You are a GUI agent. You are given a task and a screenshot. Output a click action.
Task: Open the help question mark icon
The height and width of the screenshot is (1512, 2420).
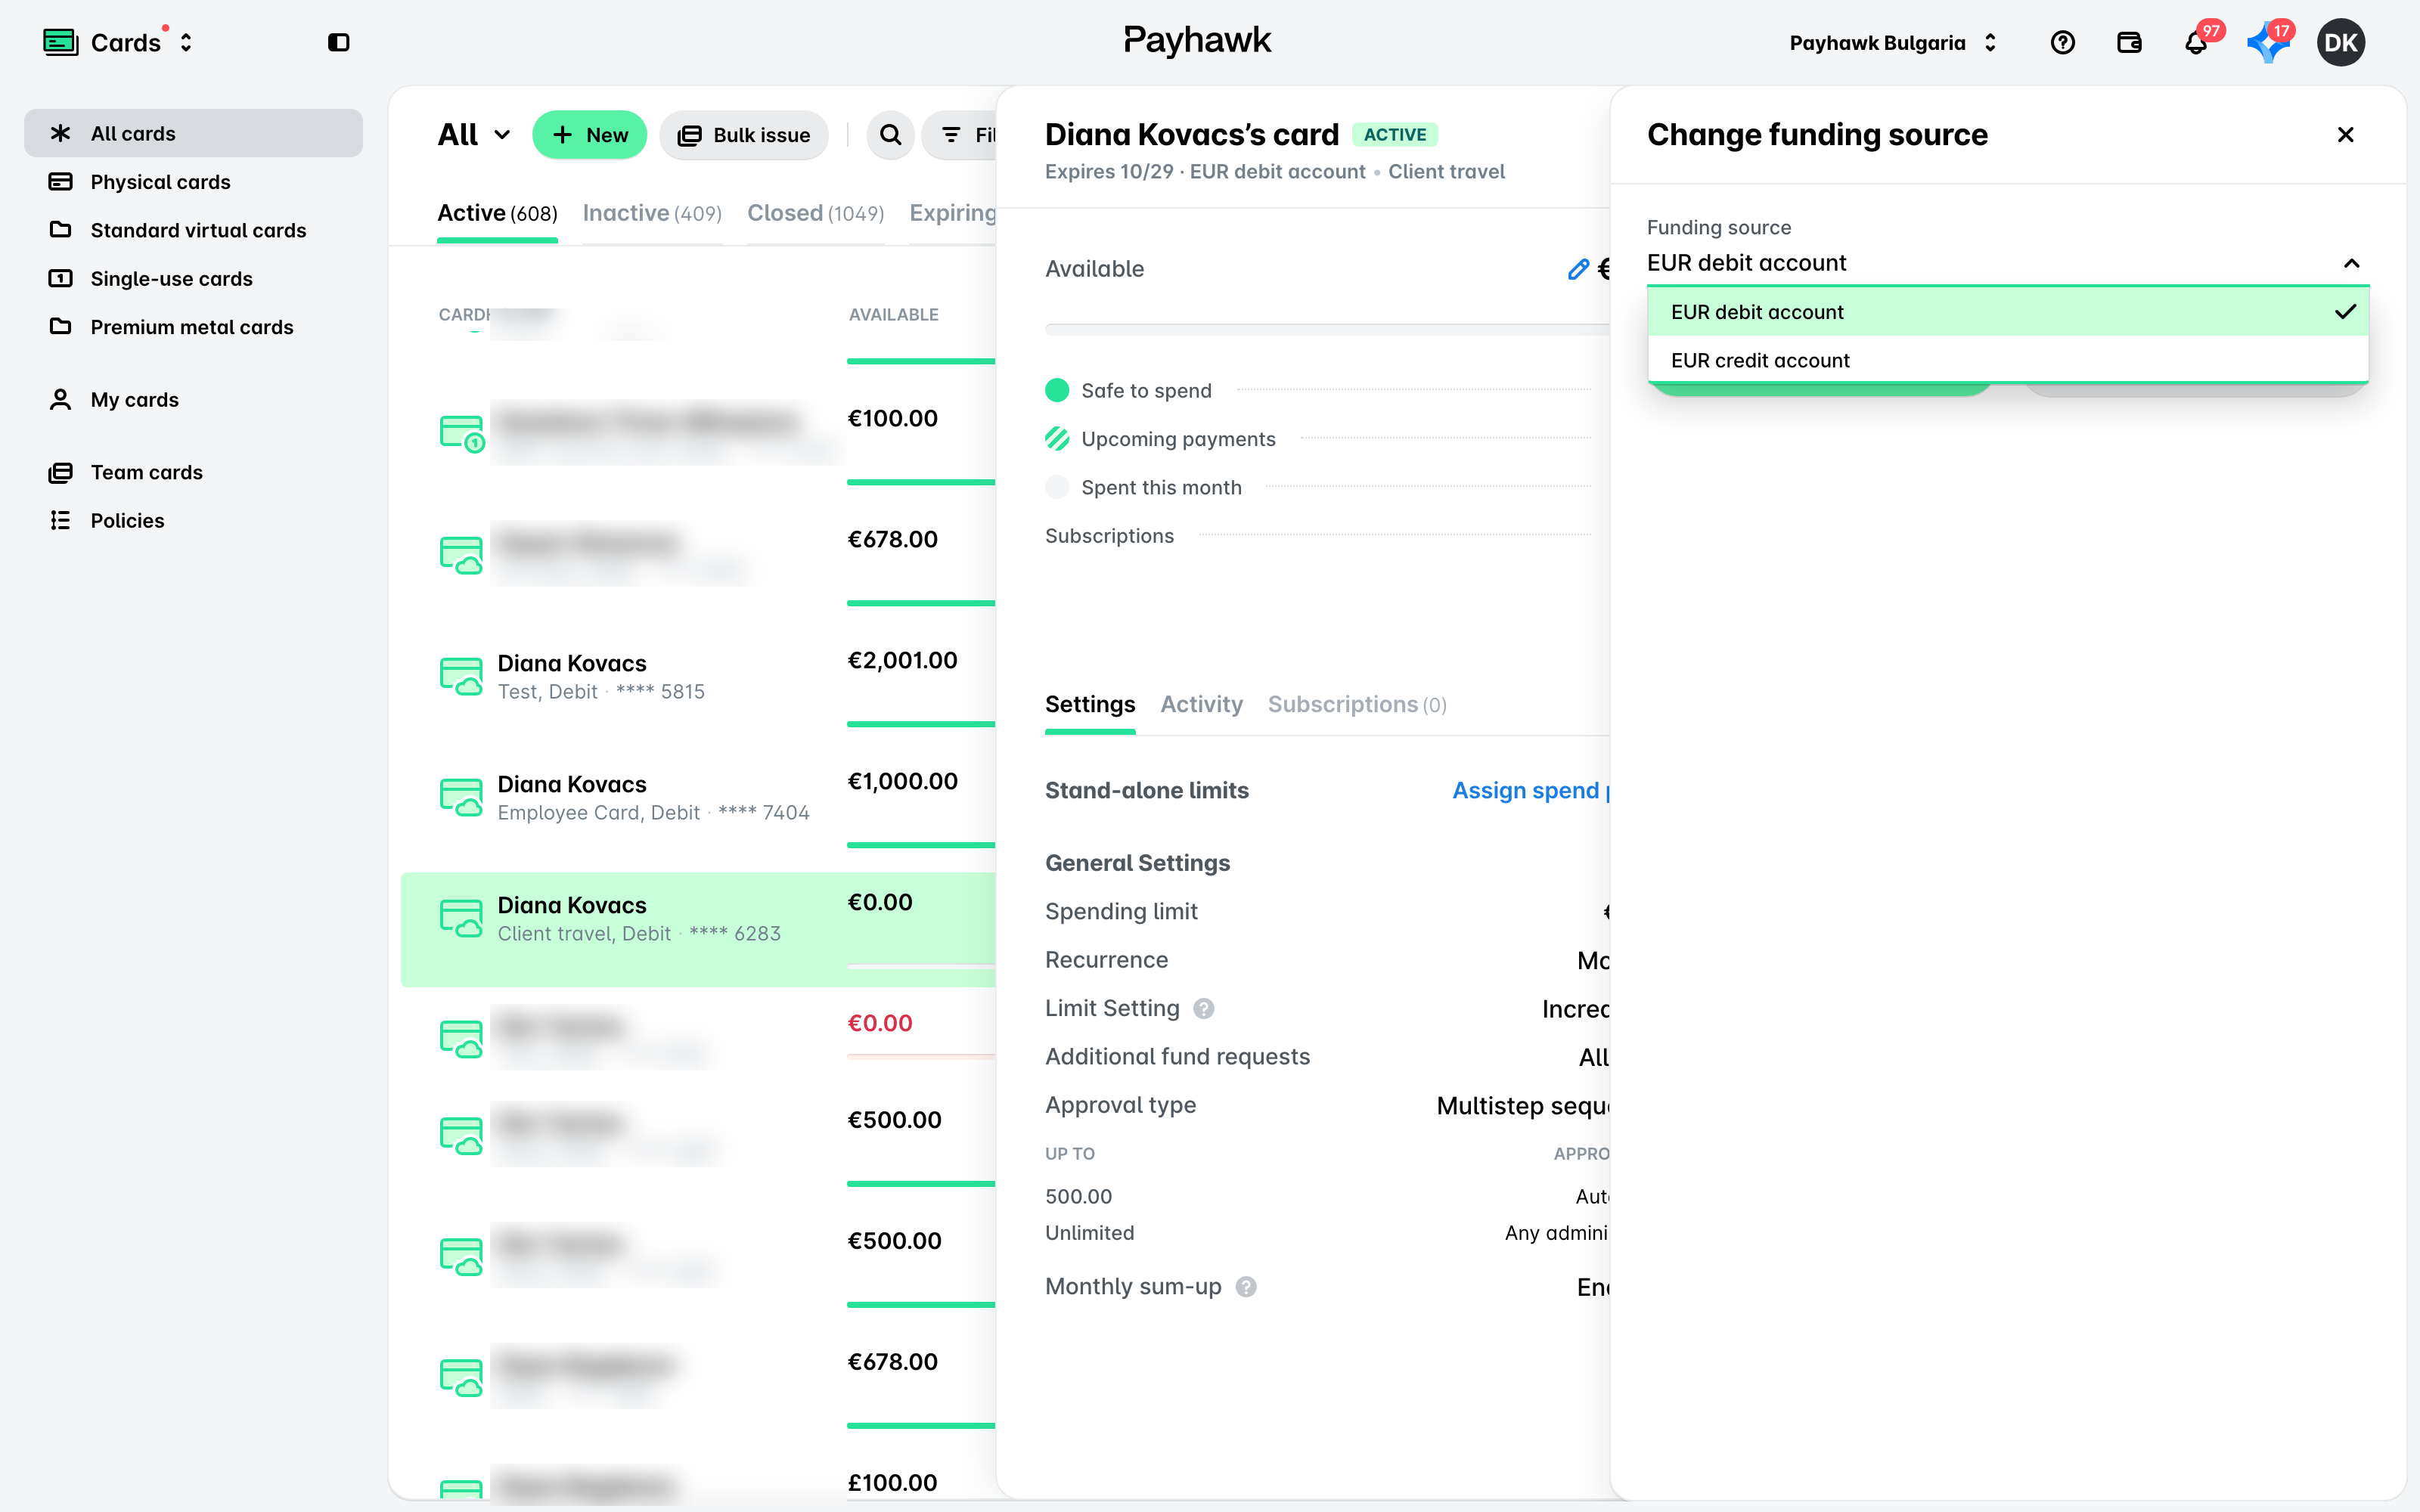pyautogui.click(x=2062, y=42)
